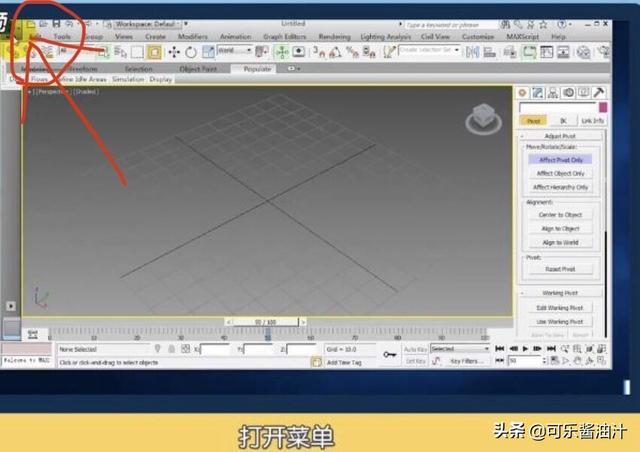Open the World reference coordinate dropdown
The height and width of the screenshot is (452, 640).
(235, 51)
